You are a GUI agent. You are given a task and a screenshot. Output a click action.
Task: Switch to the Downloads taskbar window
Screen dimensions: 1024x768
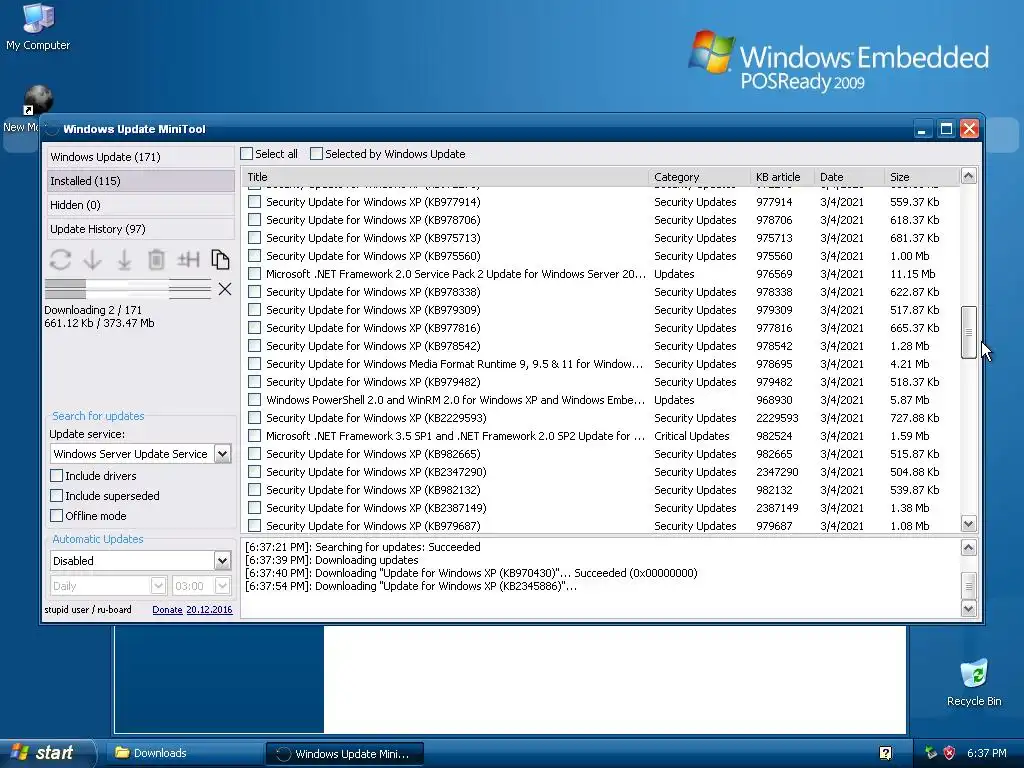pyautogui.click(x=184, y=753)
